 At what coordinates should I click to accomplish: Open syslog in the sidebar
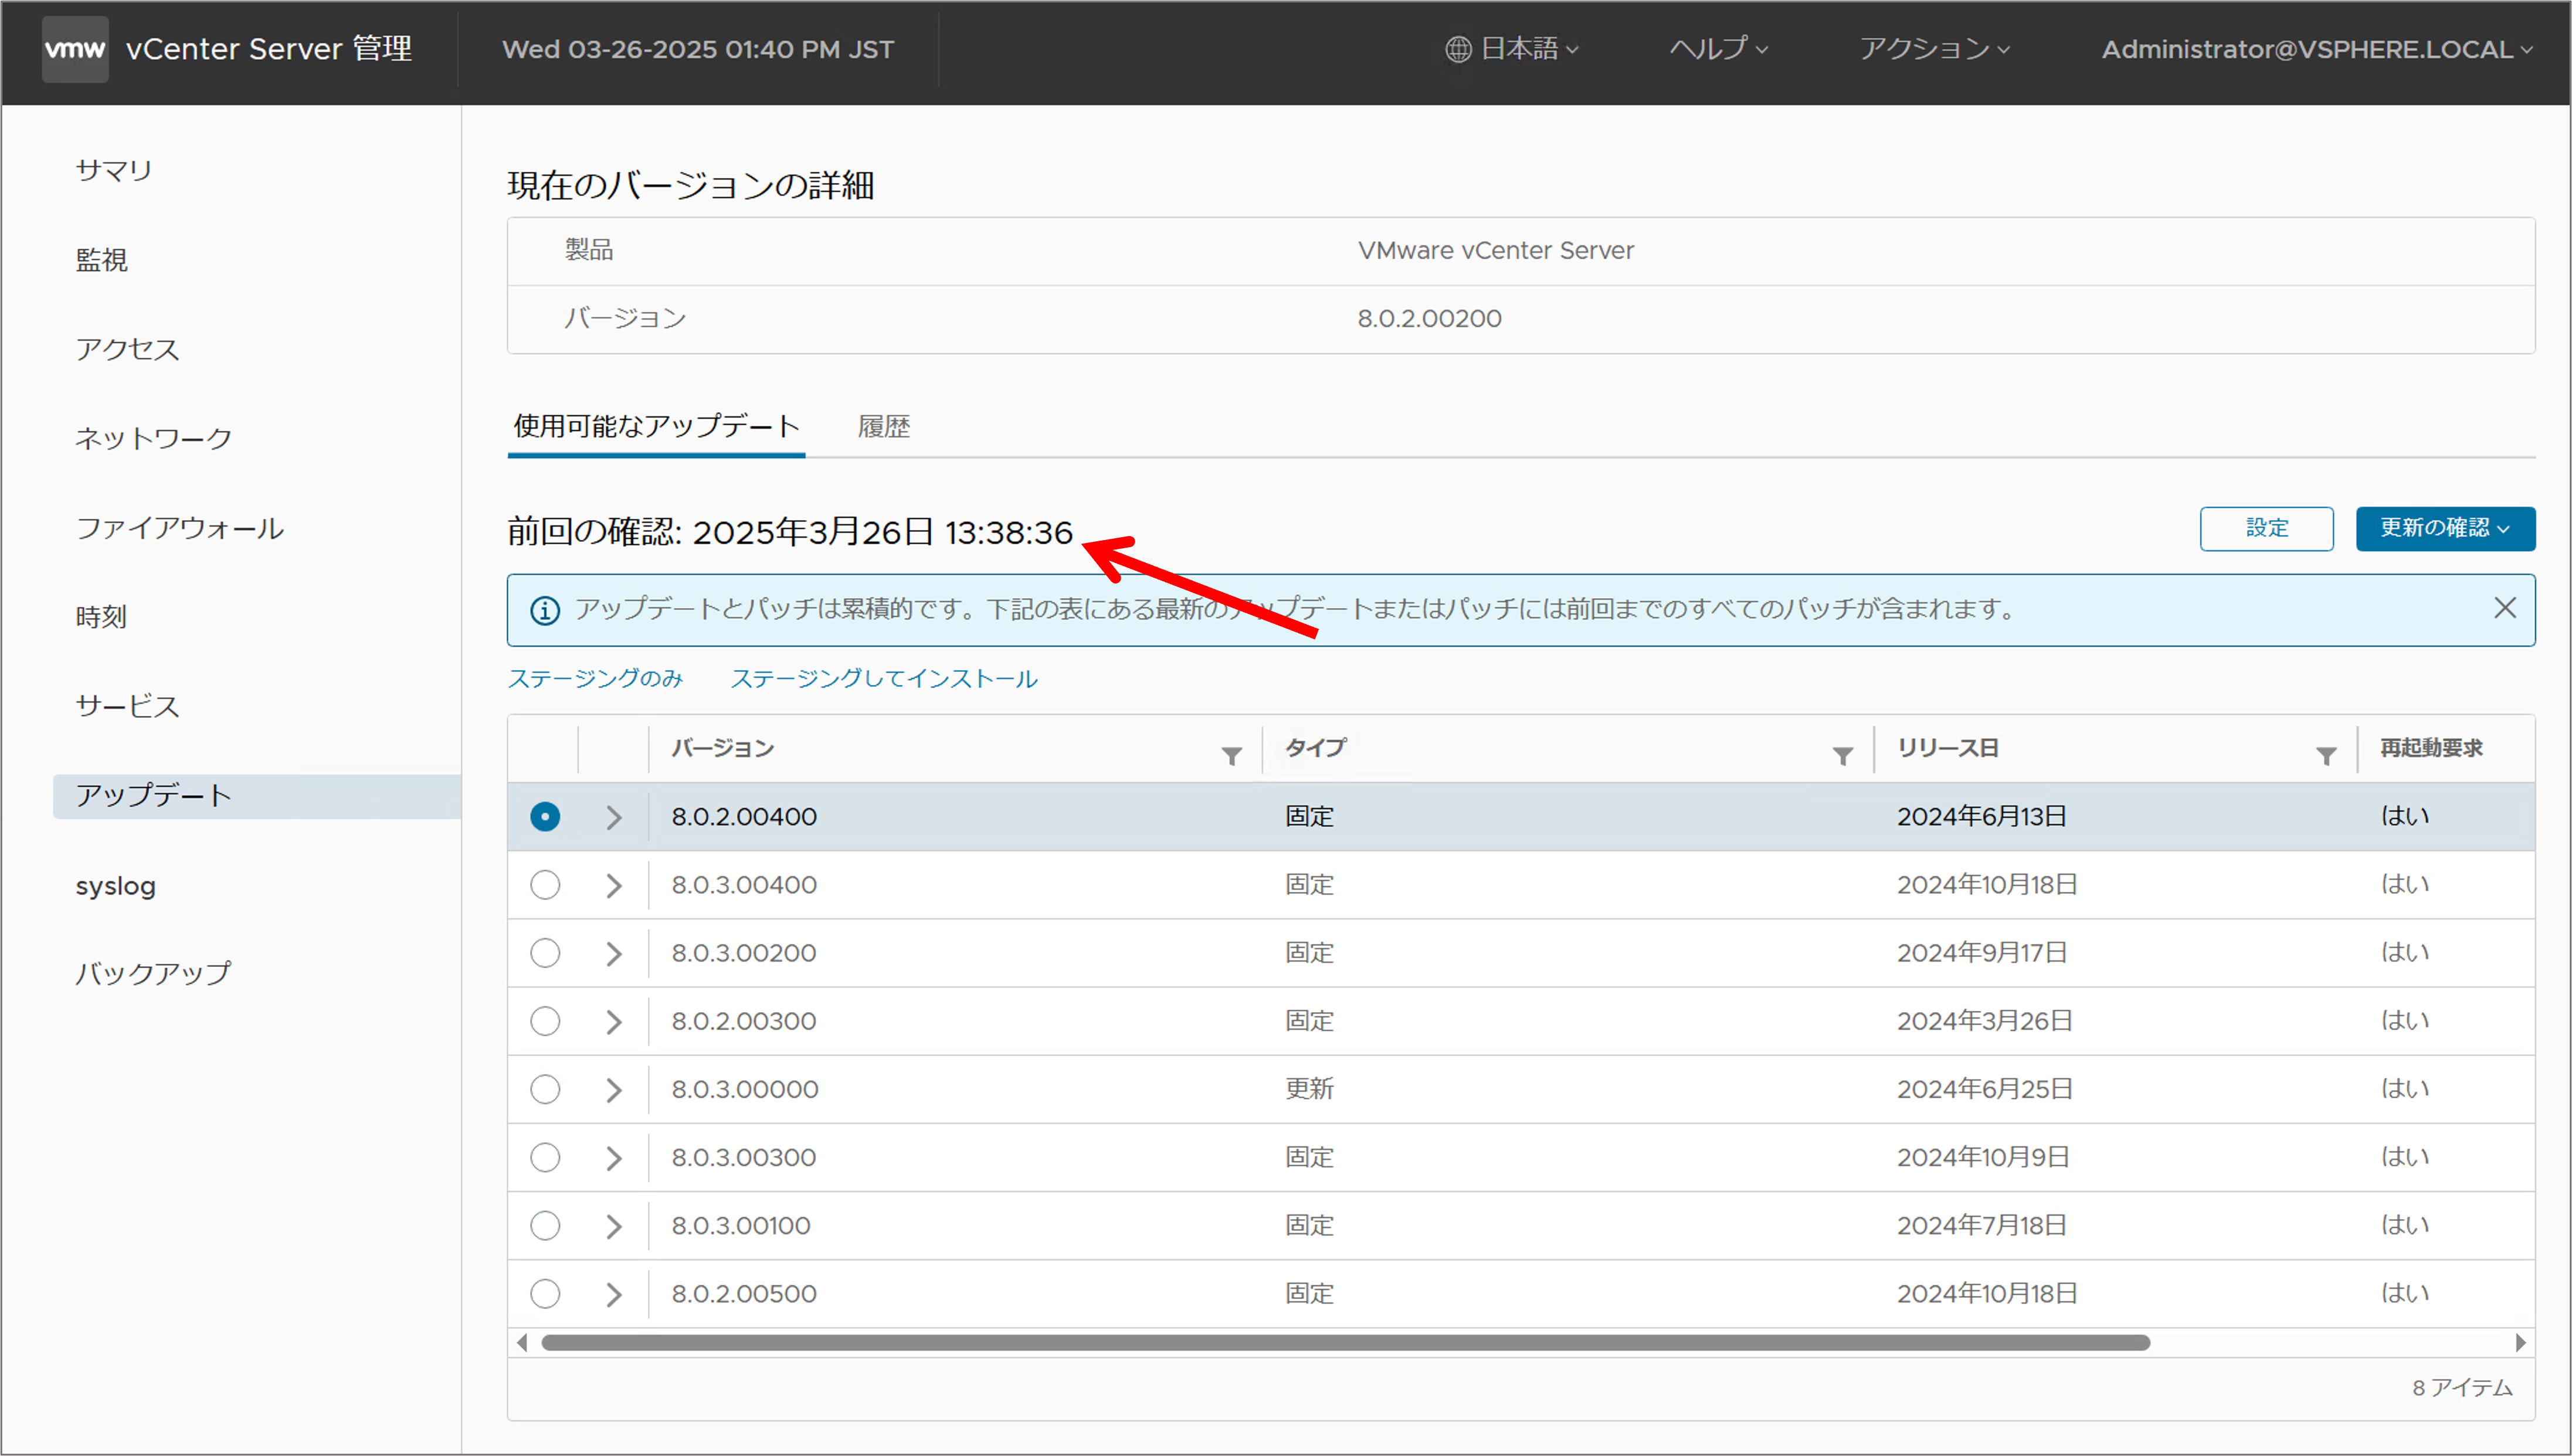point(115,886)
